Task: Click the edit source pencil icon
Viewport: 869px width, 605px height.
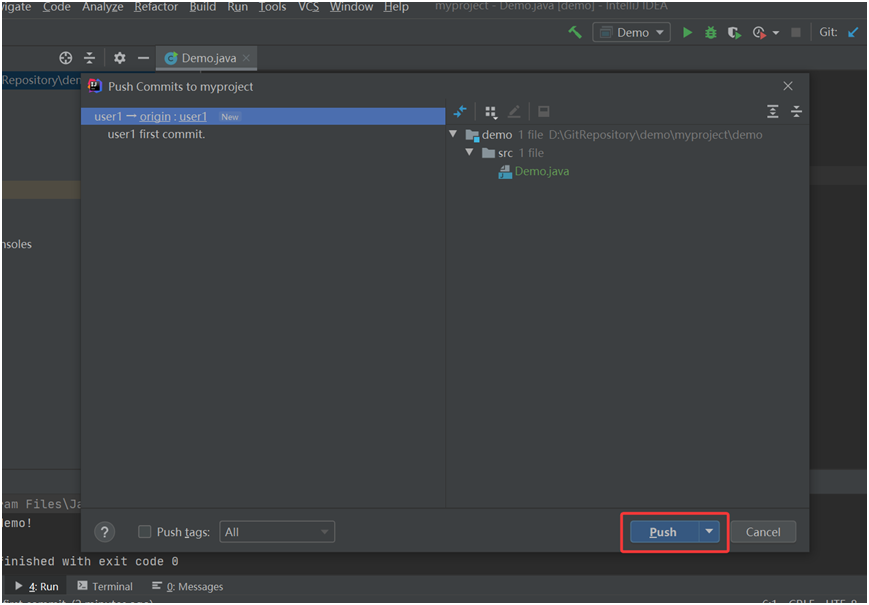Action: pyautogui.click(x=514, y=111)
